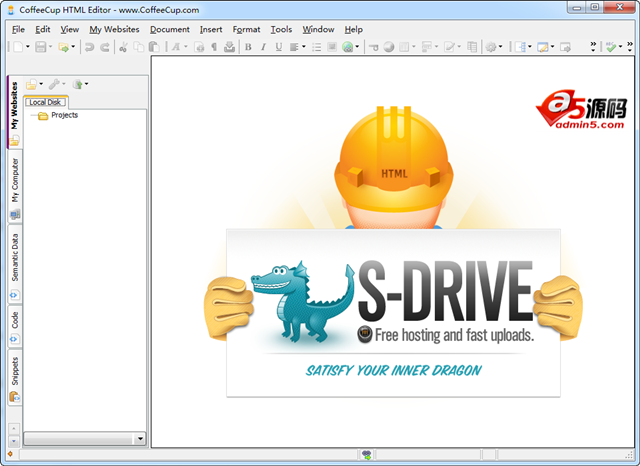Click the S-DRIVE free hosting banner

point(393,313)
